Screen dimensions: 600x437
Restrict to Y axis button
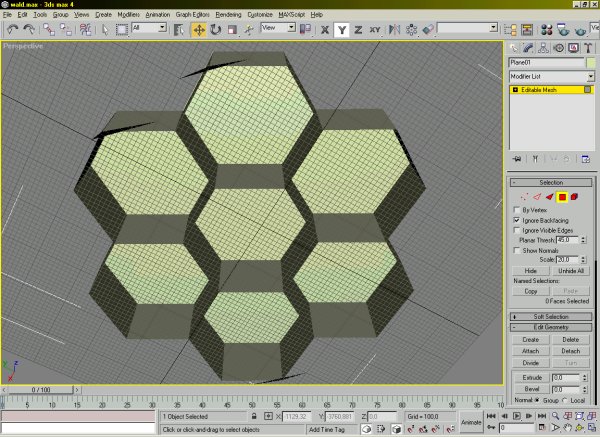pyautogui.click(x=341, y=29)
